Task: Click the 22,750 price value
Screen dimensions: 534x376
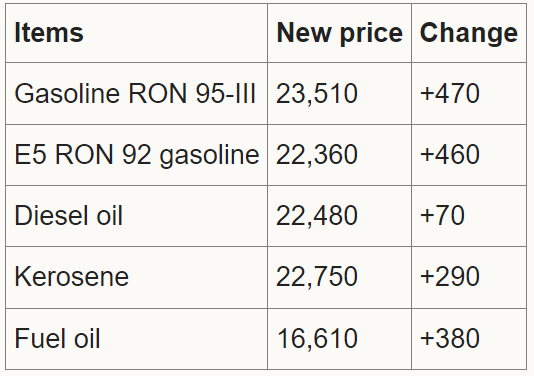Action: coord(317,277)
